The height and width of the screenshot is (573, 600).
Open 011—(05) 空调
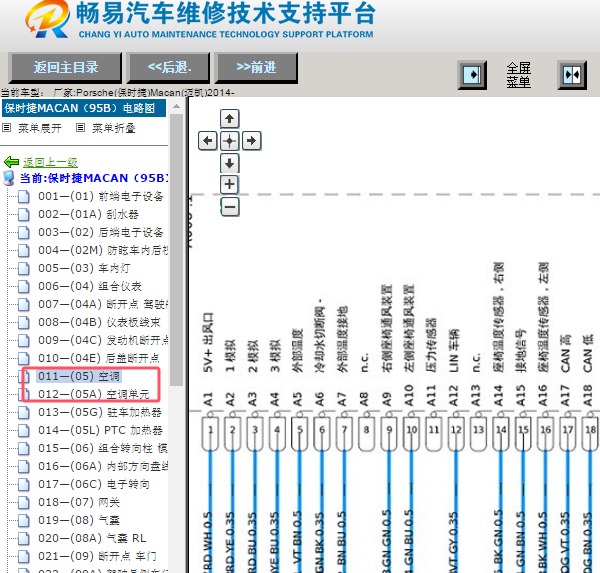79,376
